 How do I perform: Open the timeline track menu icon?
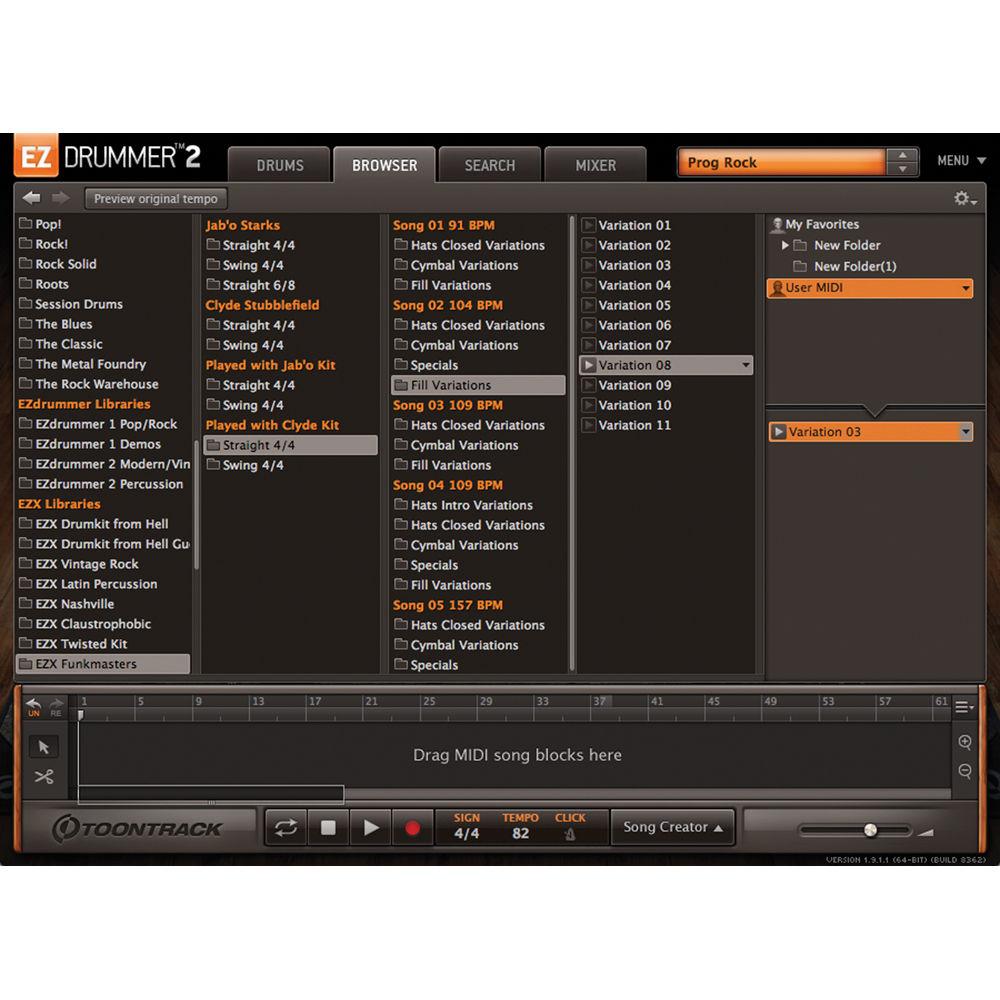tap(964, 707)
